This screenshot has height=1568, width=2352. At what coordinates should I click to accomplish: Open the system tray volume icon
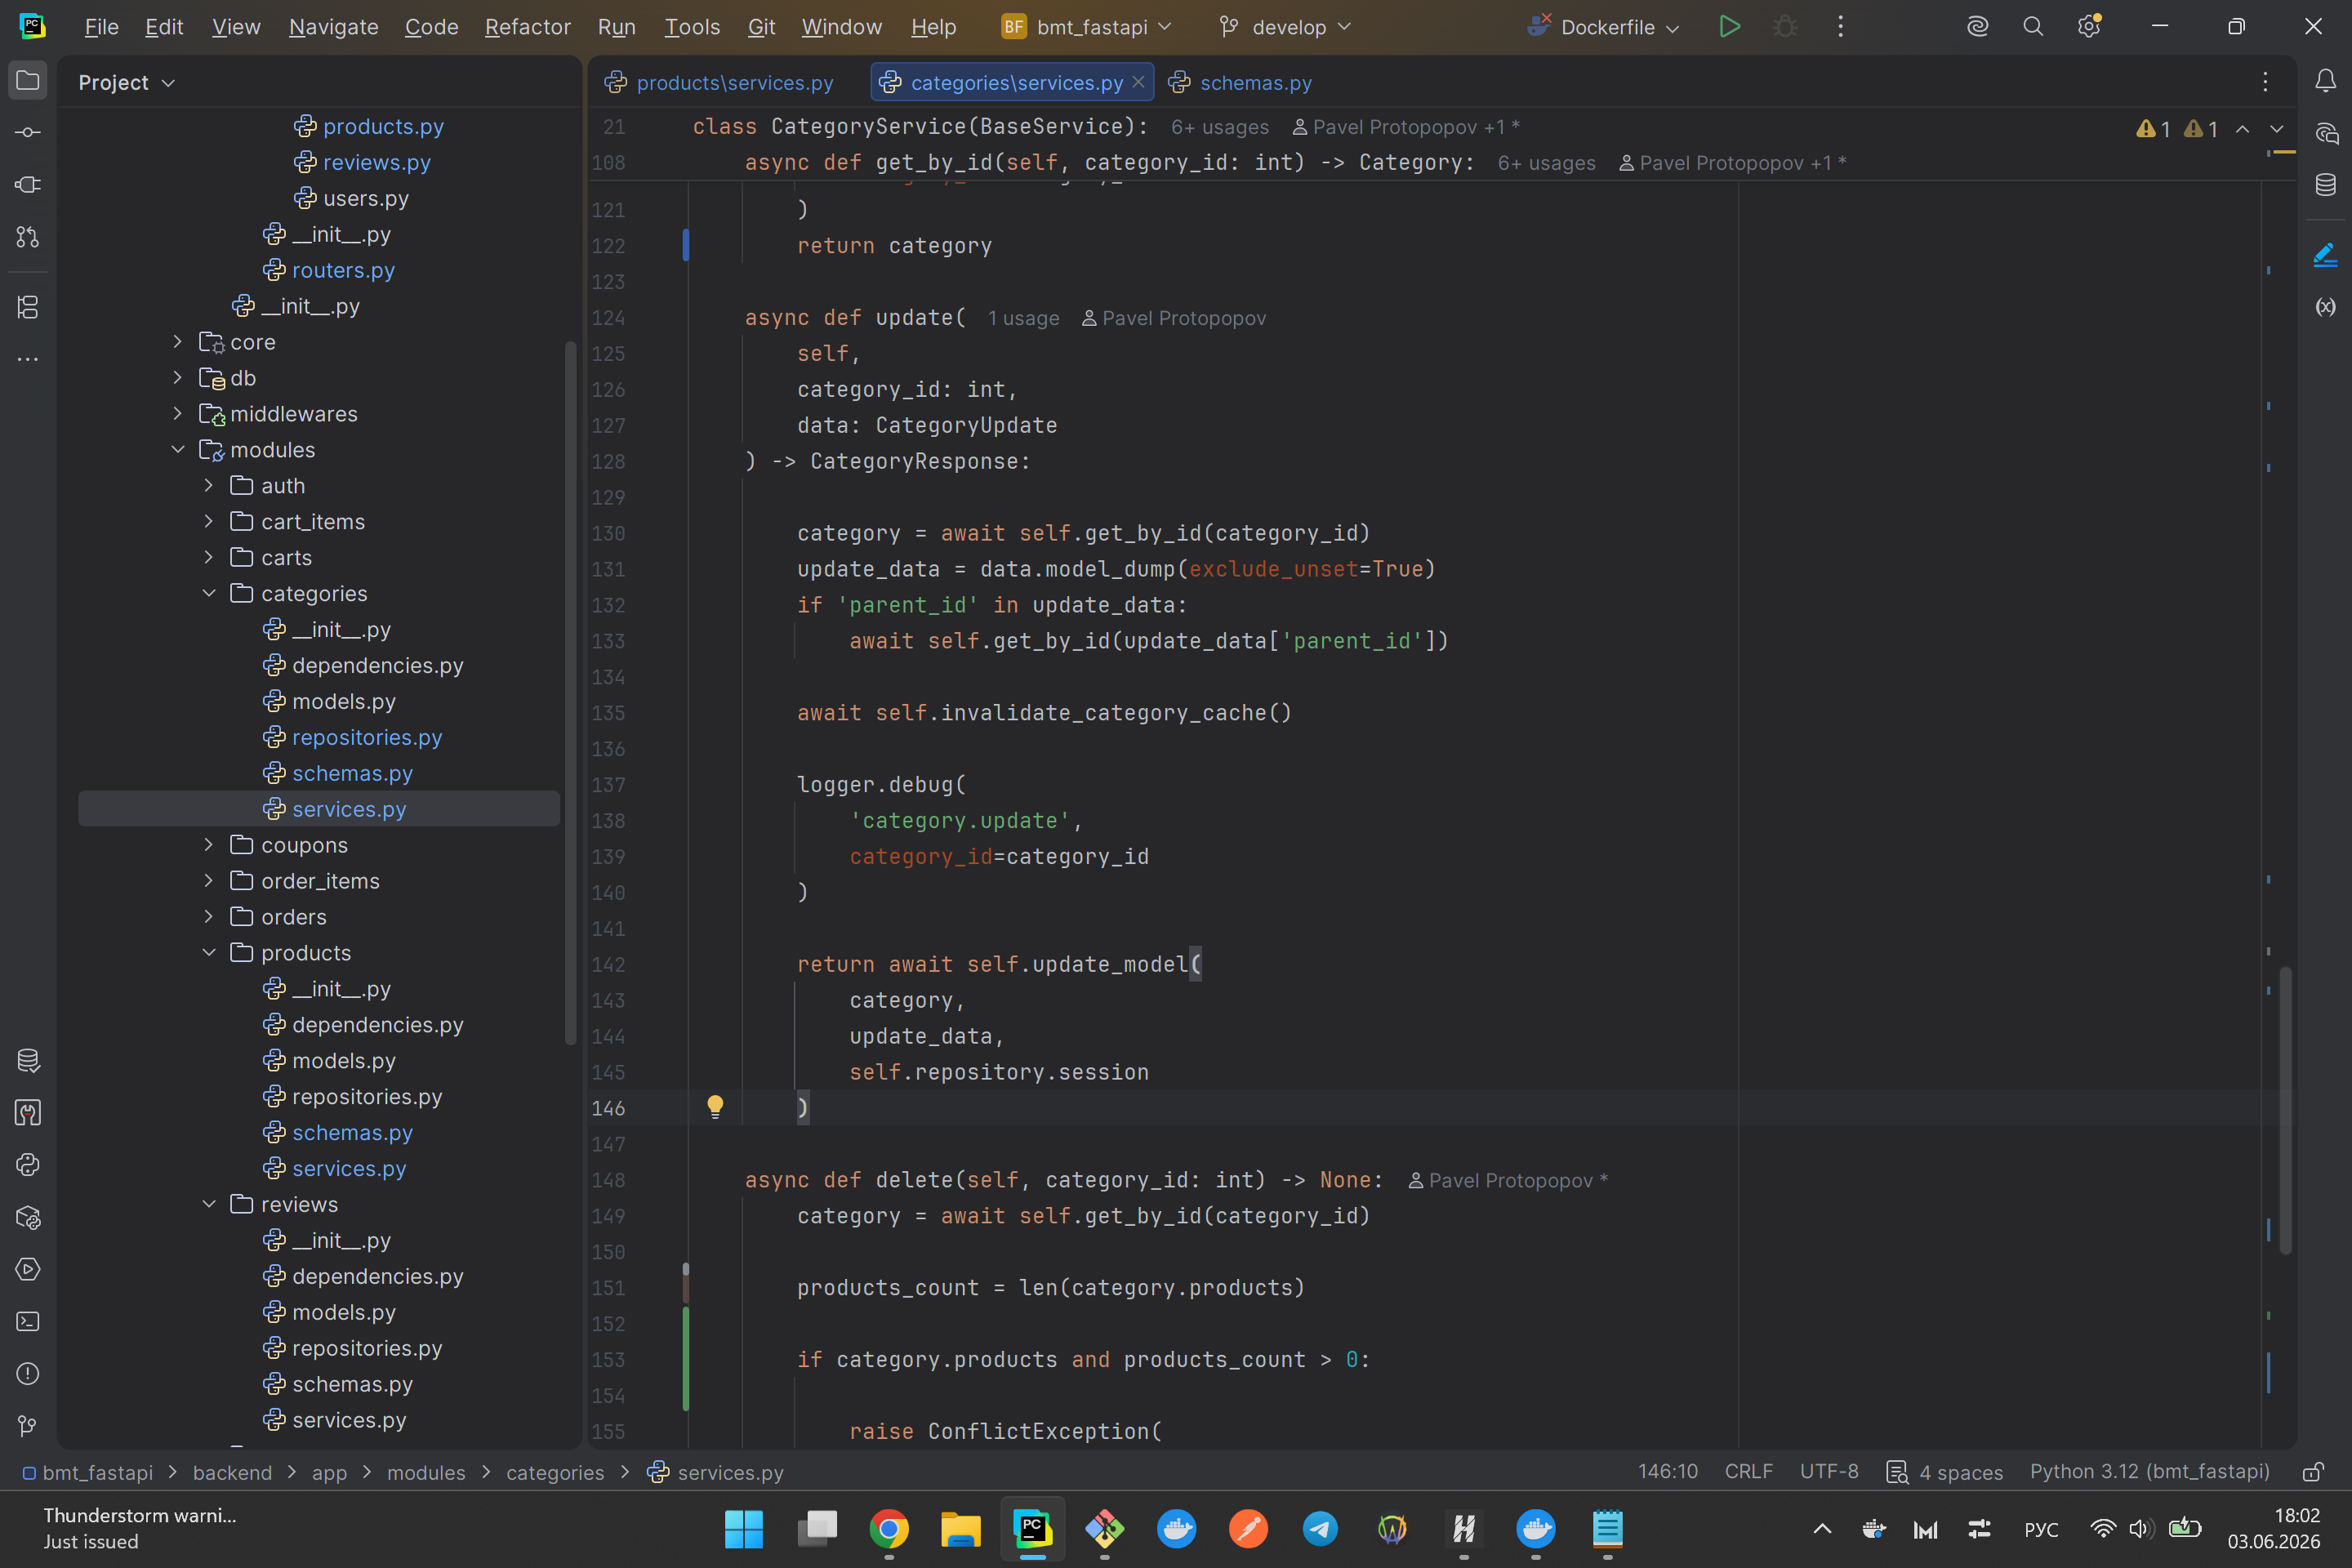[x=2140, y=1528]
